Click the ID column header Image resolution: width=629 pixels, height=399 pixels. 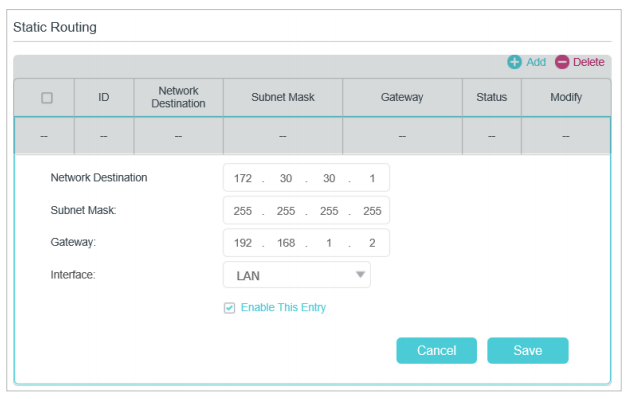pyautogui.click(x=103, y=97)
